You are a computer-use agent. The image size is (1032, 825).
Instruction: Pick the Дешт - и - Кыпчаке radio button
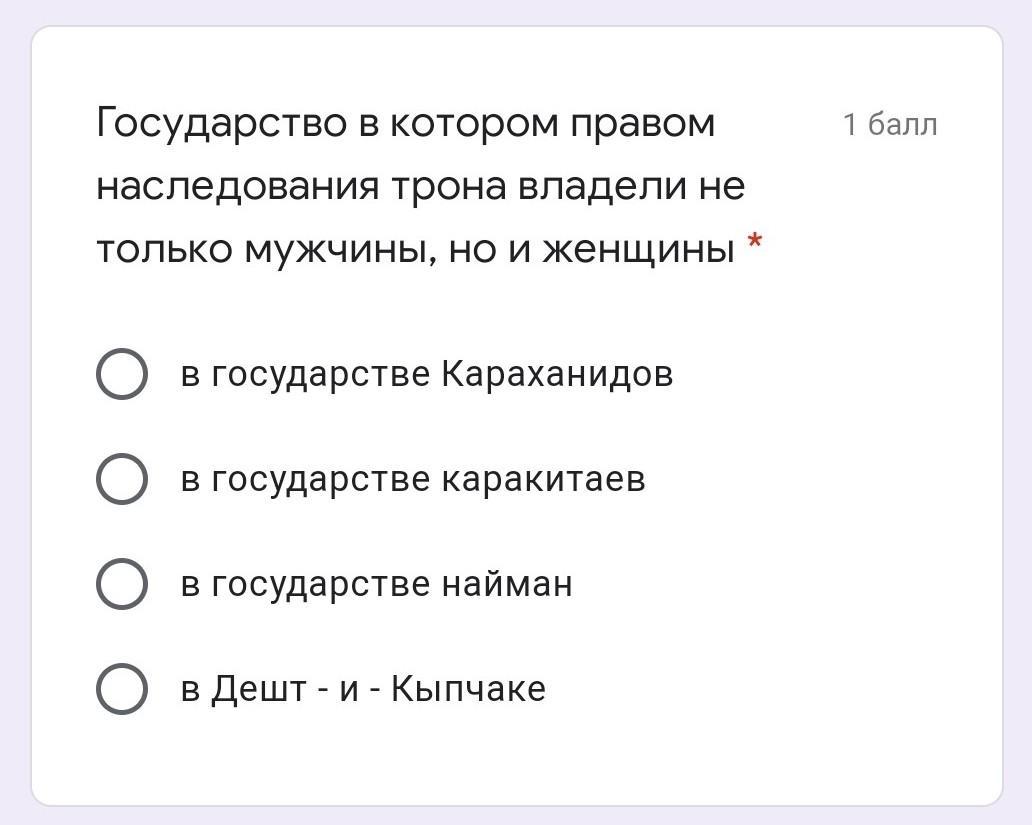coord(122,689)
